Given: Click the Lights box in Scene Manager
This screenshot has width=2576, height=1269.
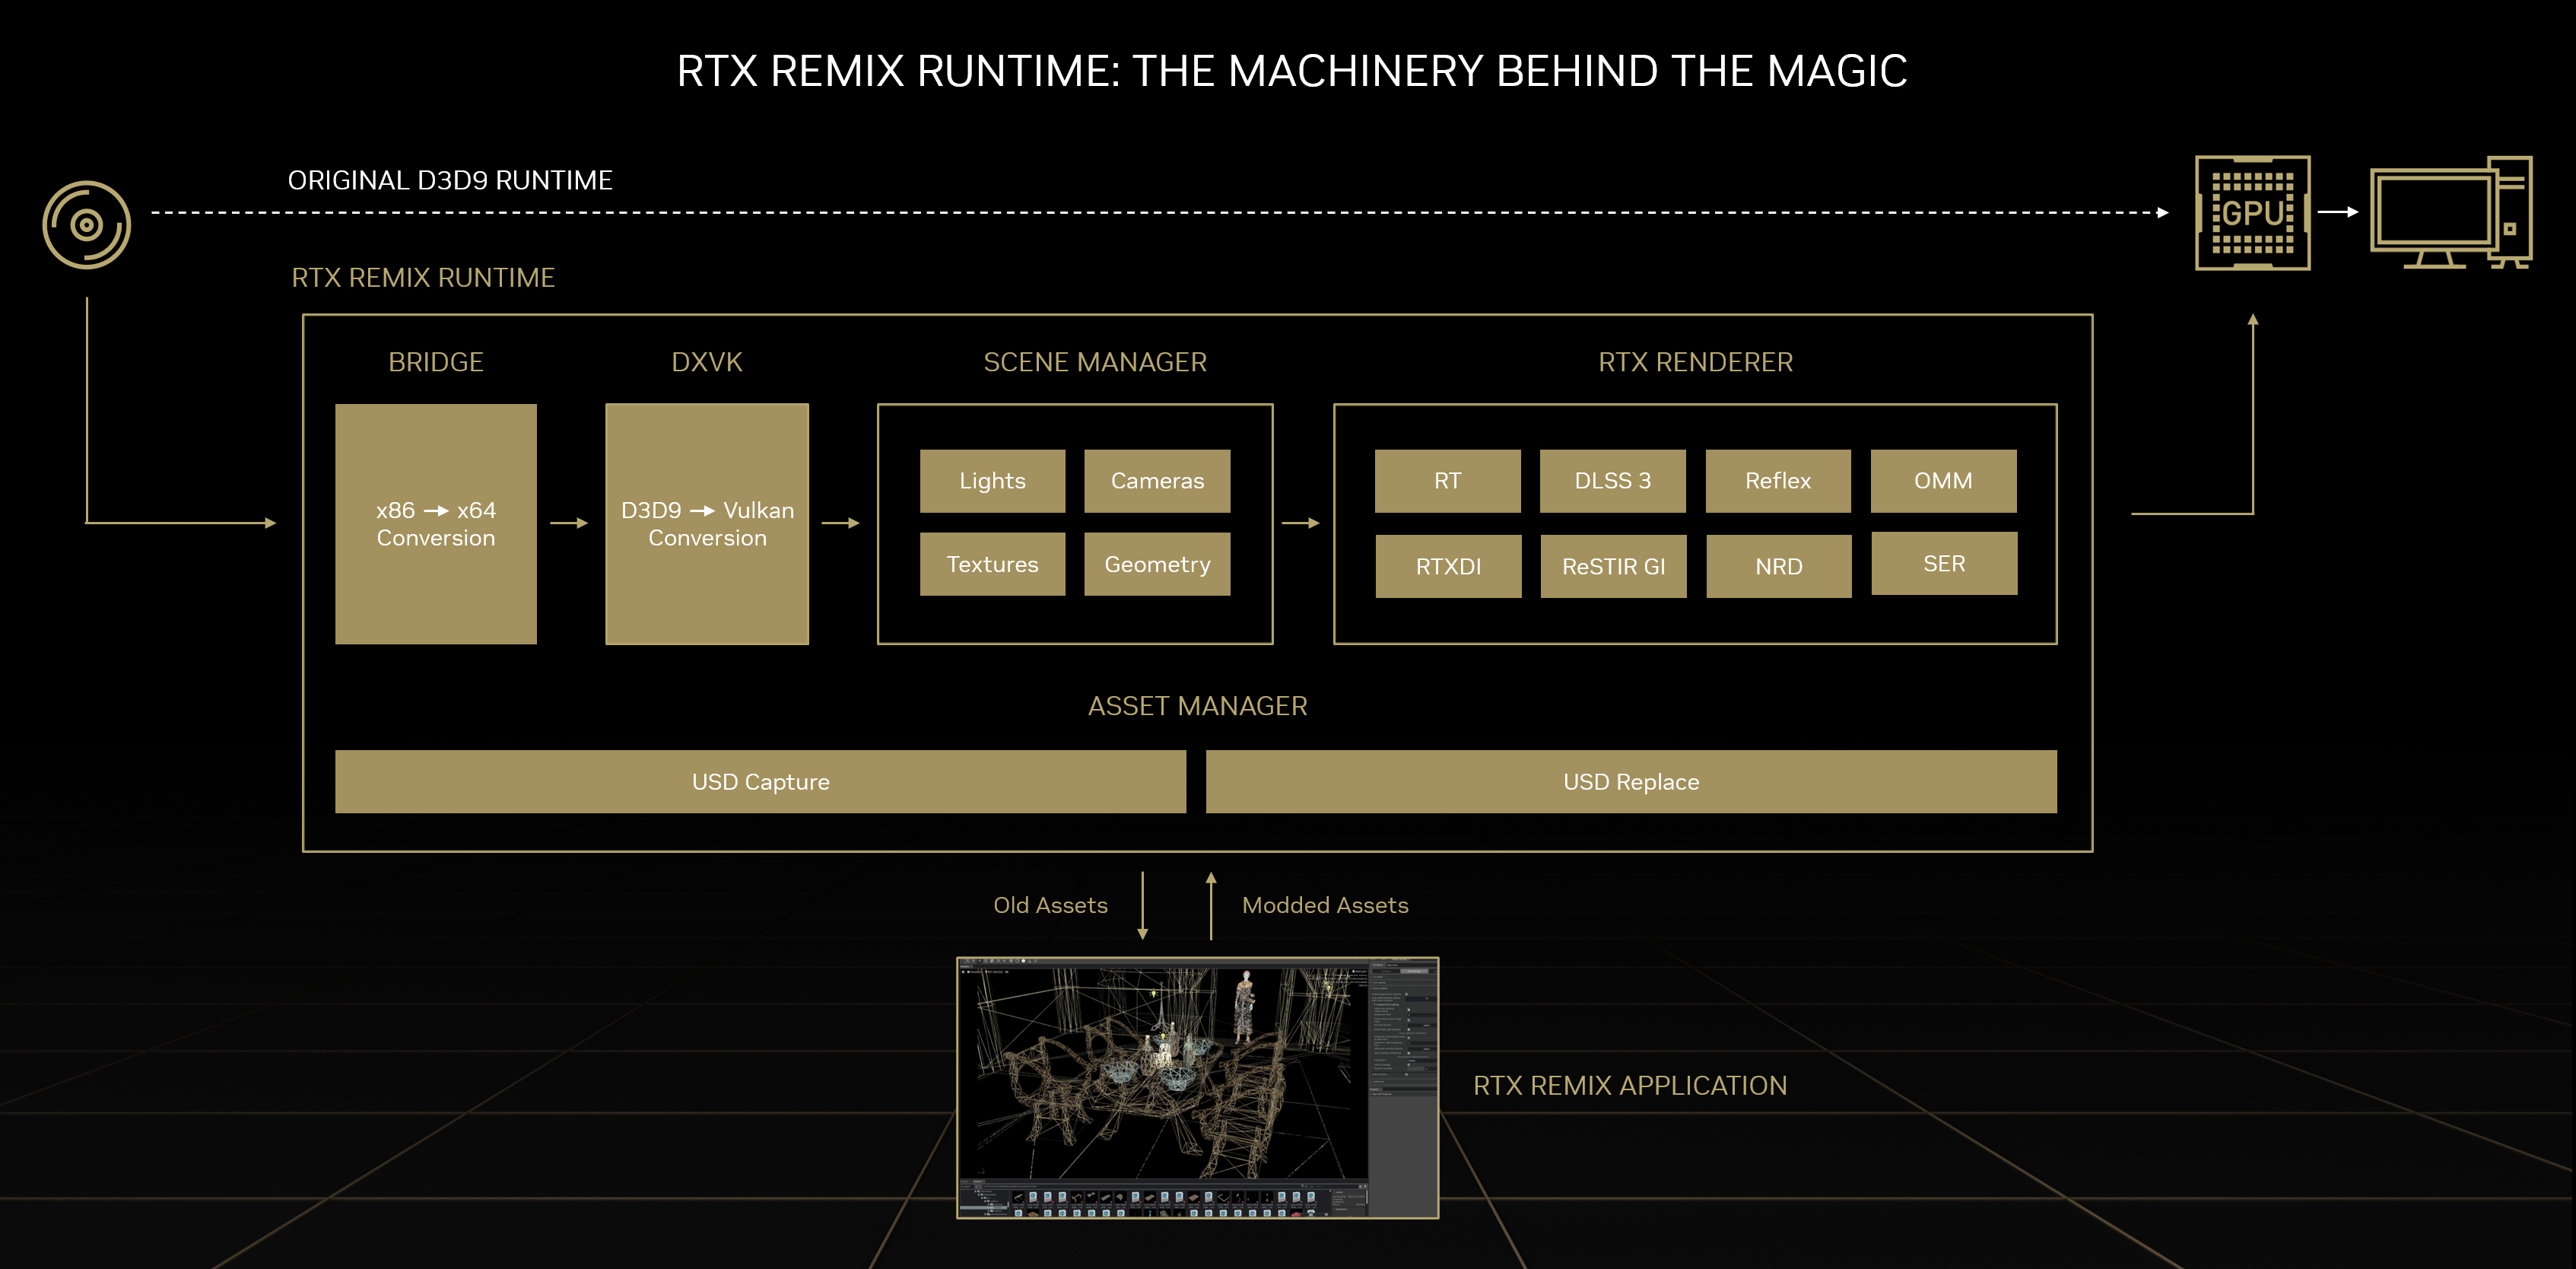Looking at the screenshot, I should [x=992, y=481].
